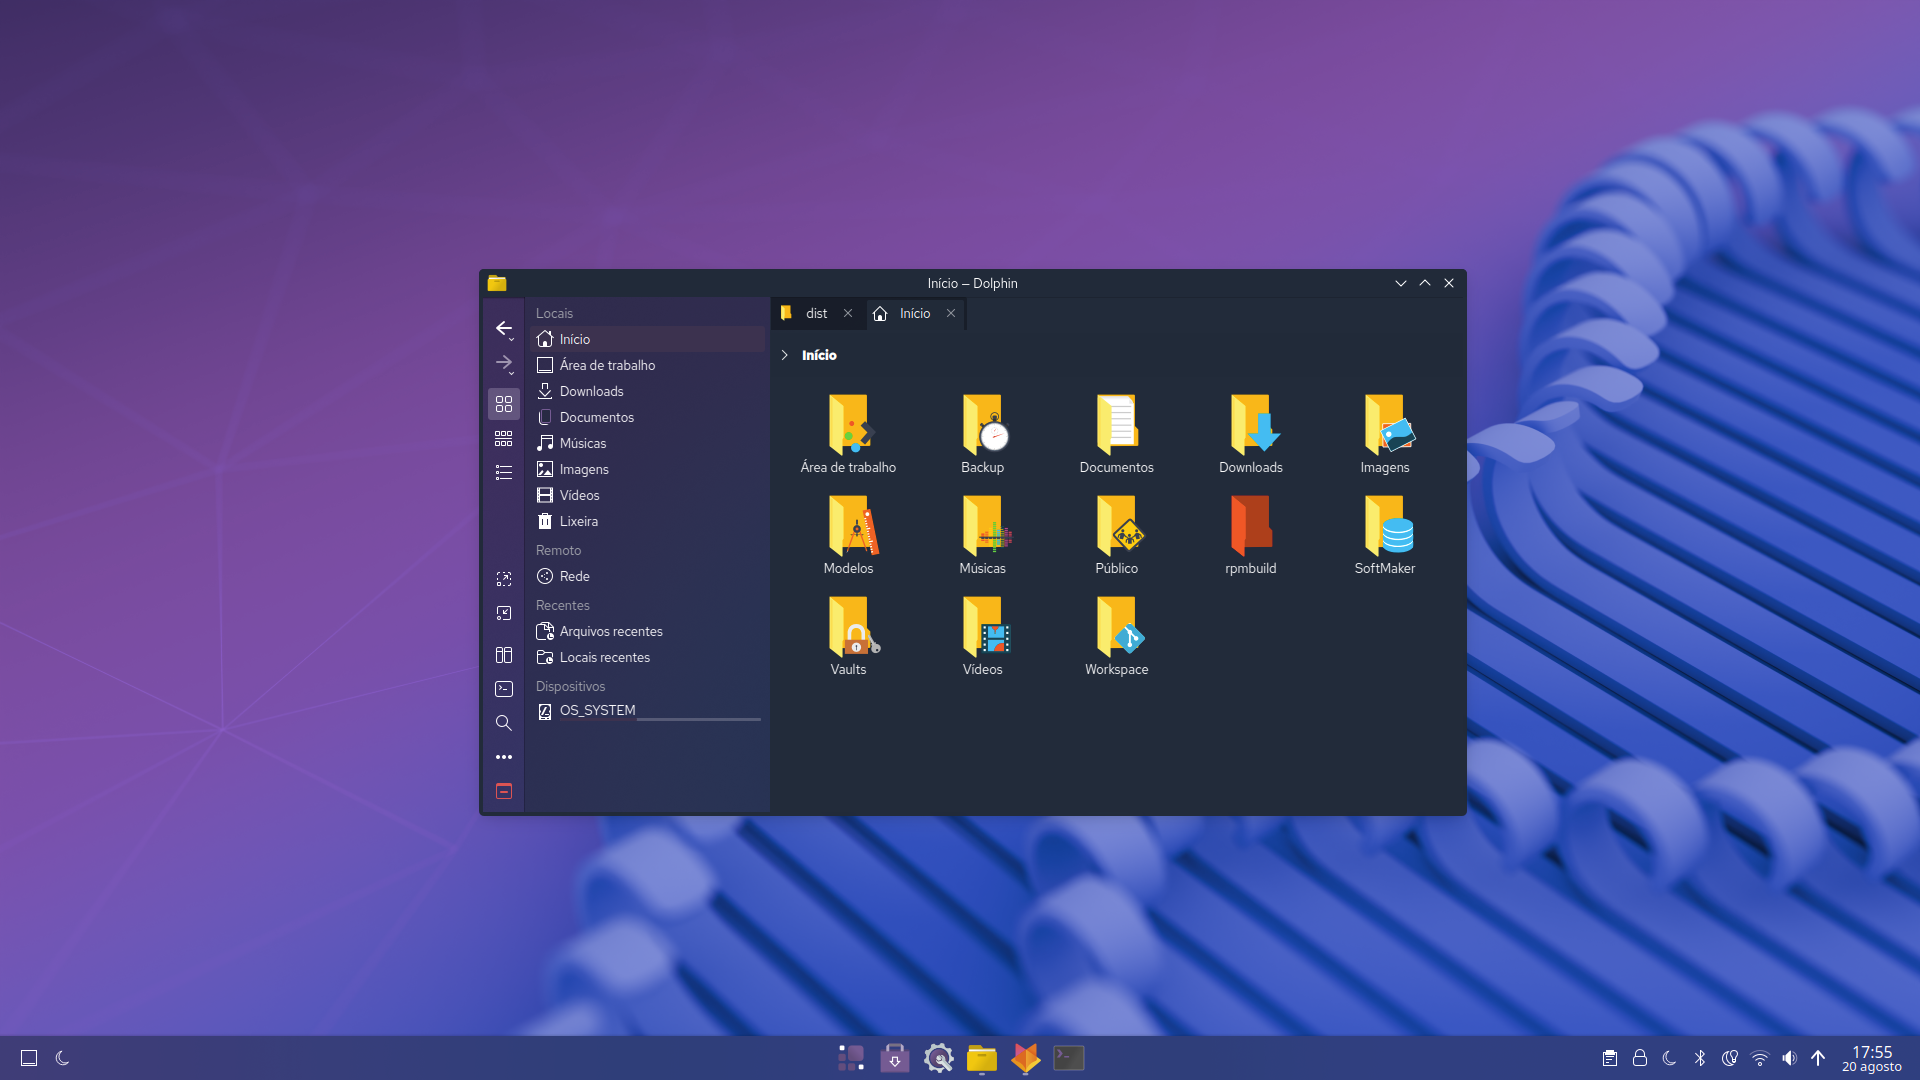The image size is (1920, 1080).
Task: Select the rpmbuild folder
Action: [x=1251, y=535]
